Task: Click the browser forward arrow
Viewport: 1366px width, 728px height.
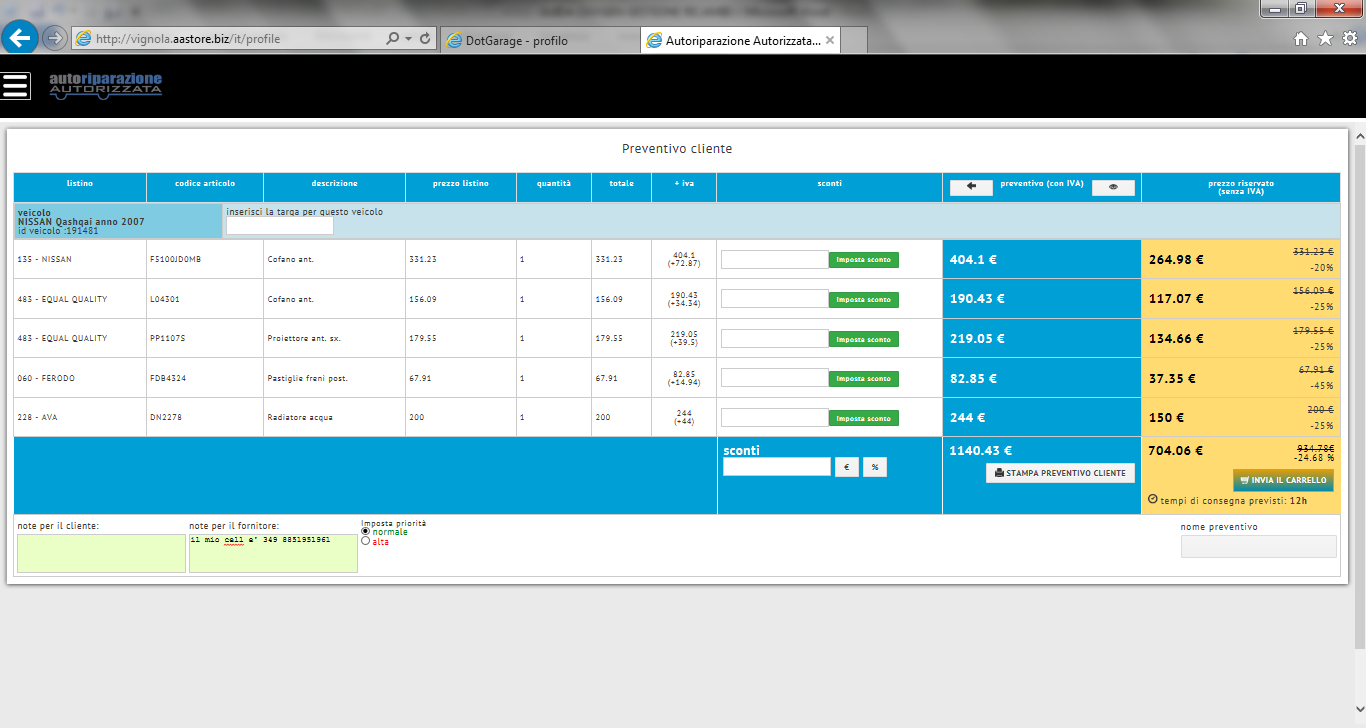Action: coord(54,38)
